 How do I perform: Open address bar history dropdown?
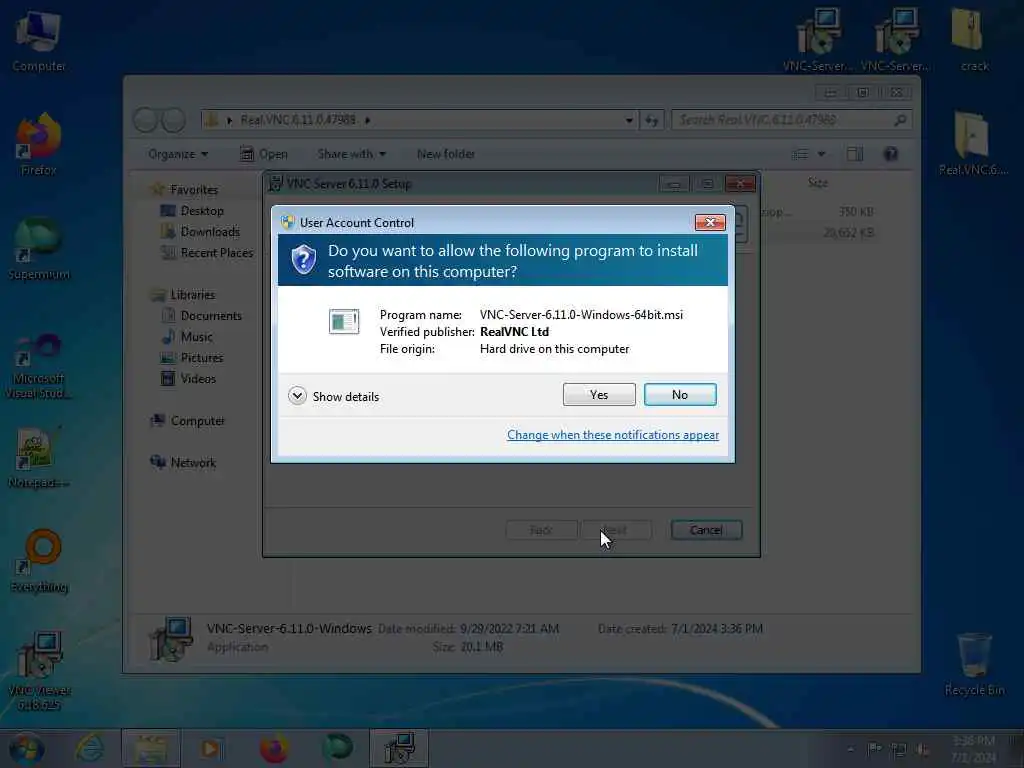pyautogui.click(x=629, y=120)
